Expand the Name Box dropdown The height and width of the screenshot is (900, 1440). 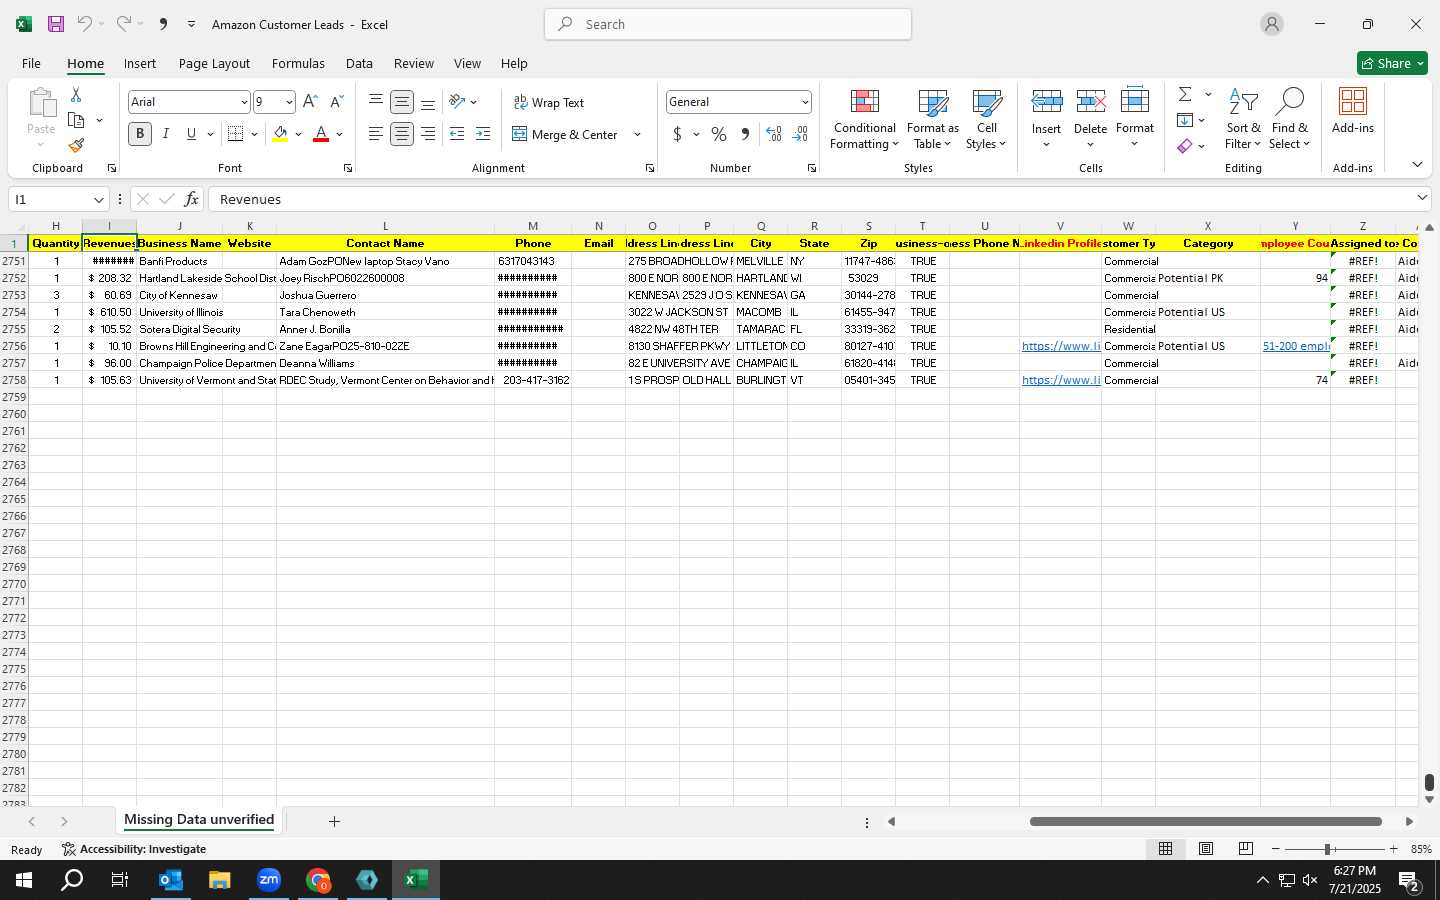(x=98, y=200)
